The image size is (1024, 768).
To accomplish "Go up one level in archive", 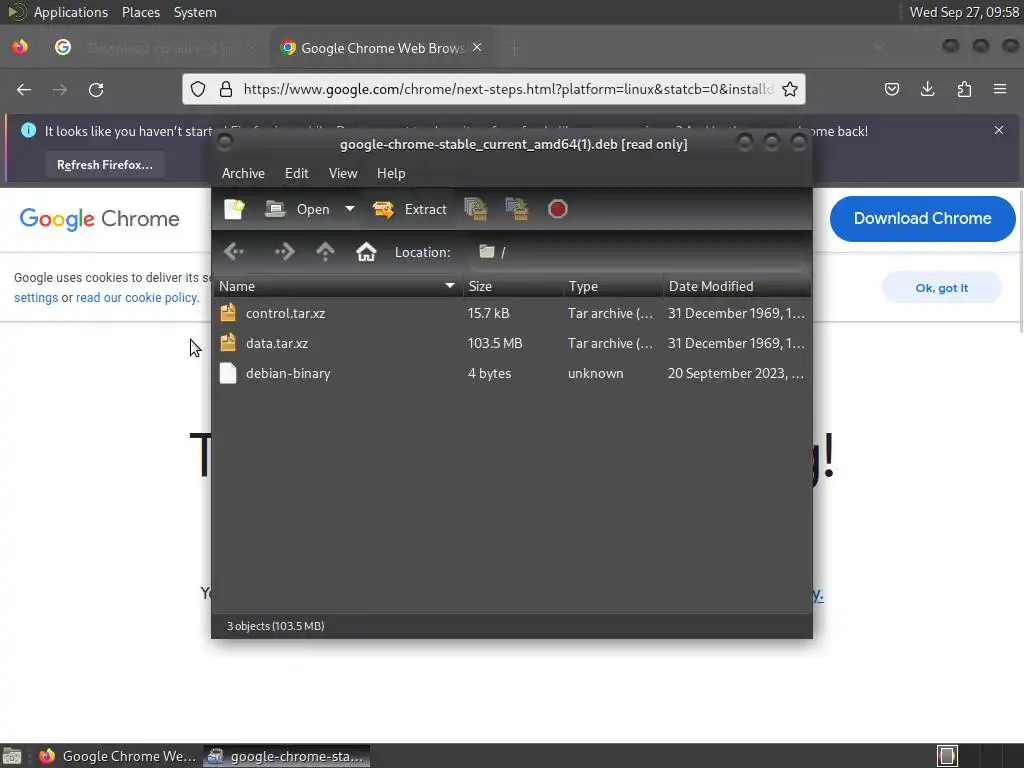I will coord(325,251).
